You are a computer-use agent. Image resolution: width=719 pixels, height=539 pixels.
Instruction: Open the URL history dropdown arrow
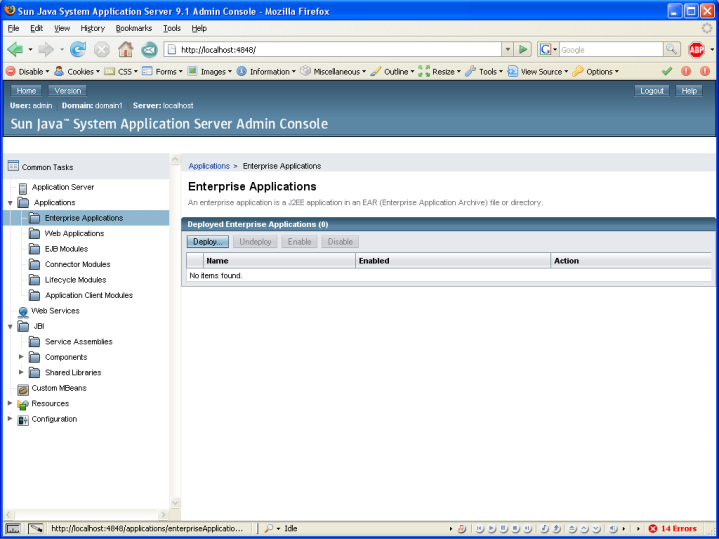(x=507, y=49)
